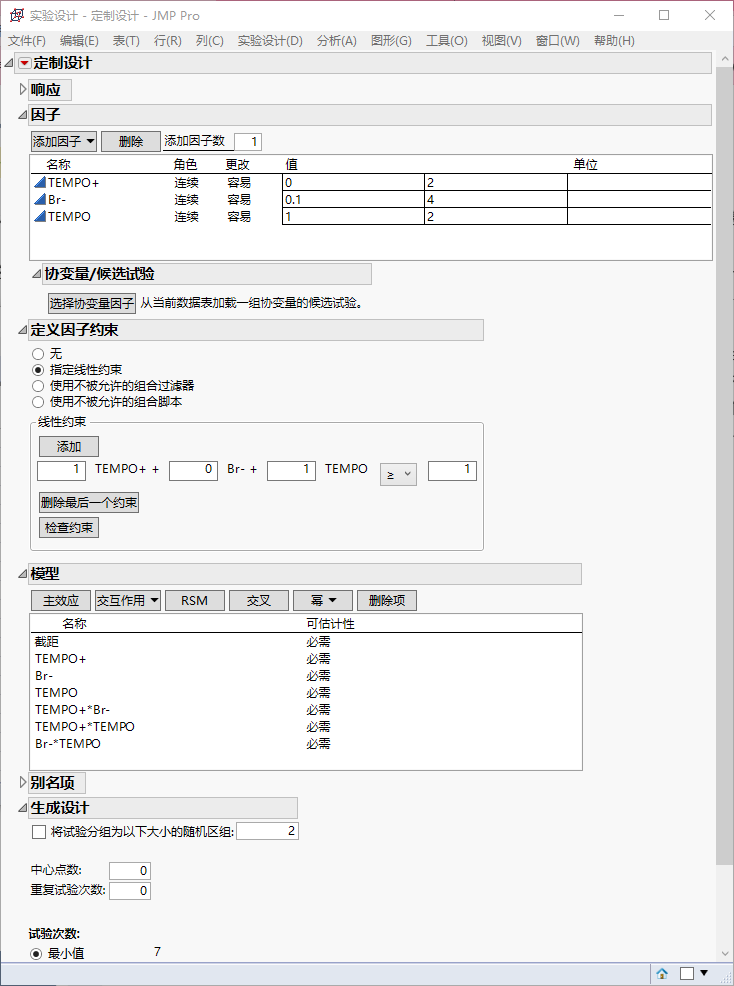Click the RSM button
Image resolution: width=734 pixels, height=986 pixels.
[194, 601]
